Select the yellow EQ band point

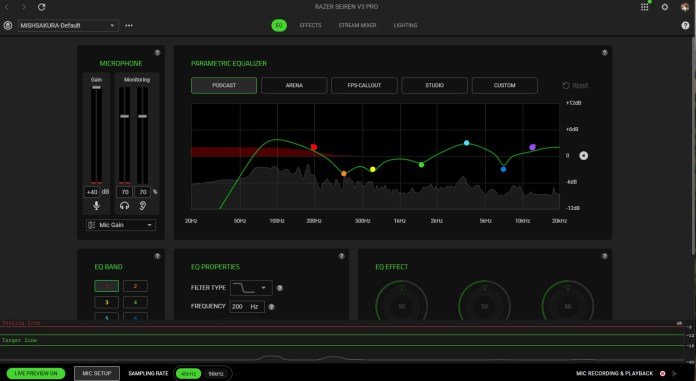pos(373,169)
